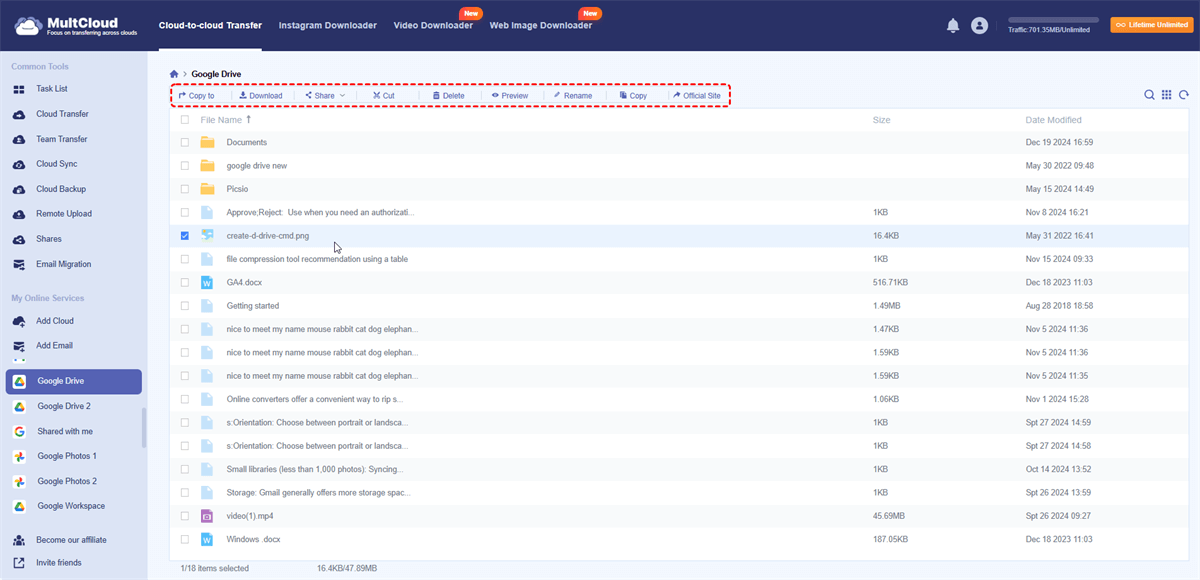Check the Getting started checkbox
The height and width of the screenshot is (580, 1200).
tap(185, 306)
